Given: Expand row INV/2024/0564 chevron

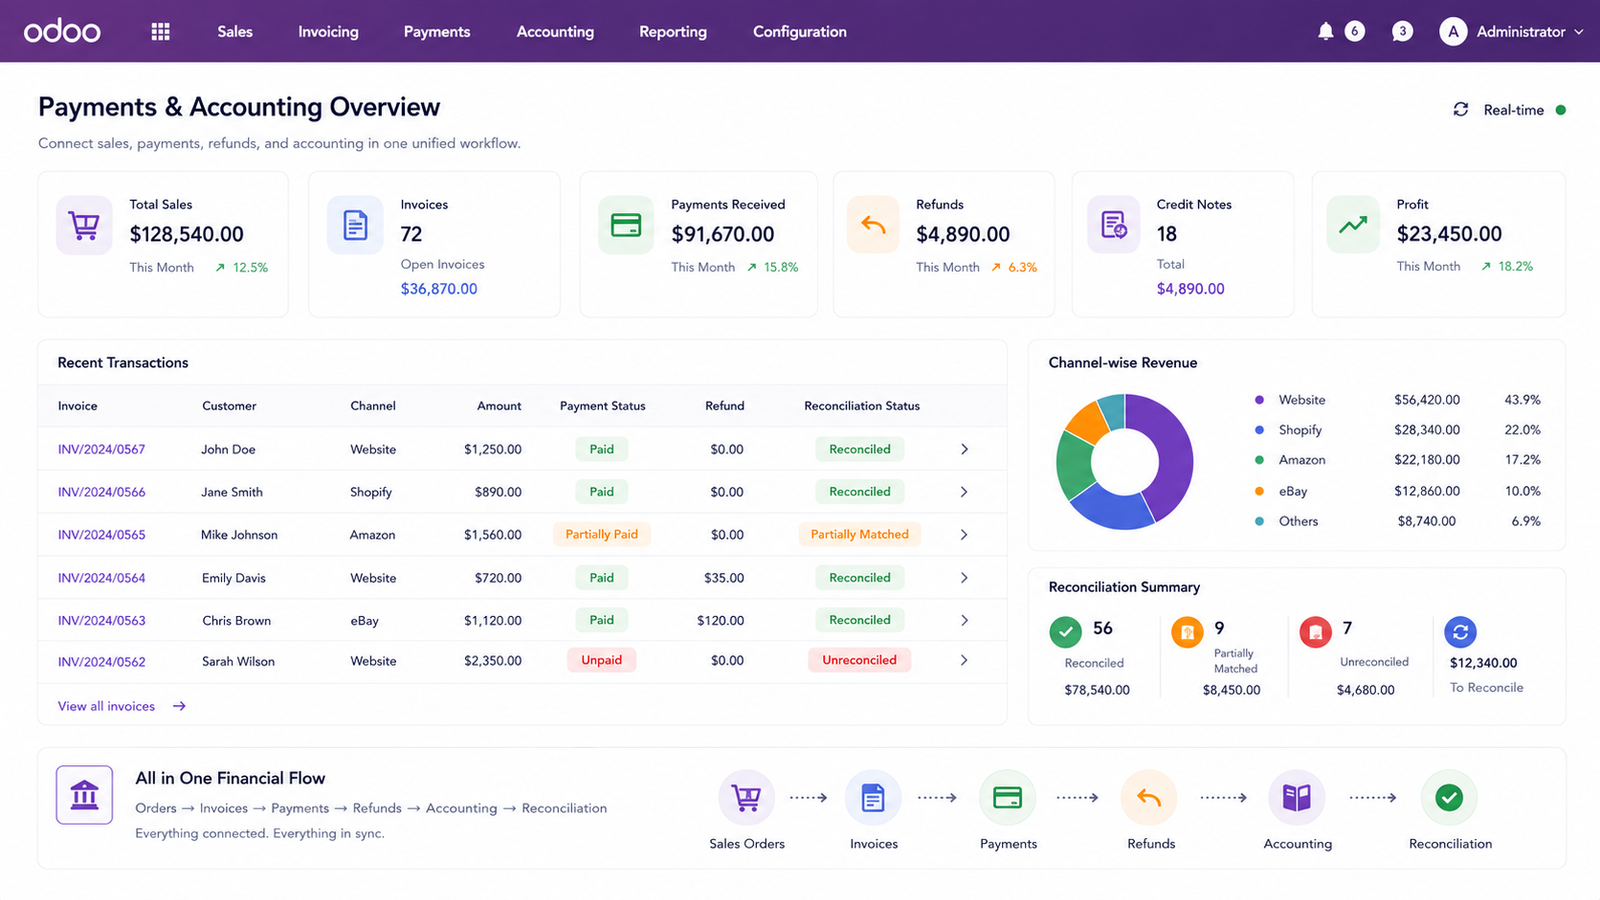Looking at the screenshot, I should coord(964,578).
